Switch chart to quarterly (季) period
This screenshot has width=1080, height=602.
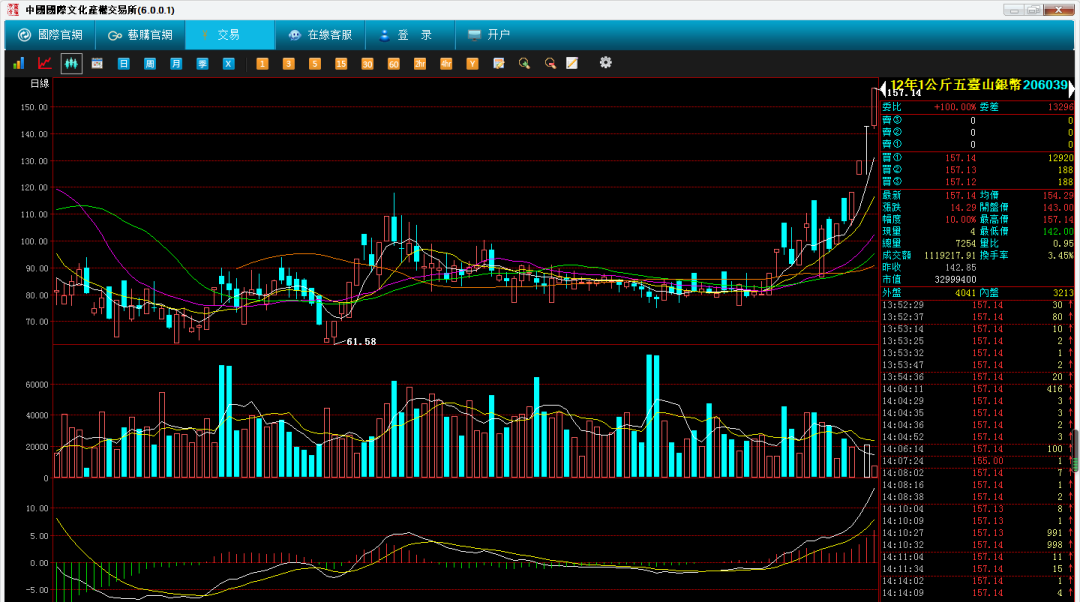[202, 63]
